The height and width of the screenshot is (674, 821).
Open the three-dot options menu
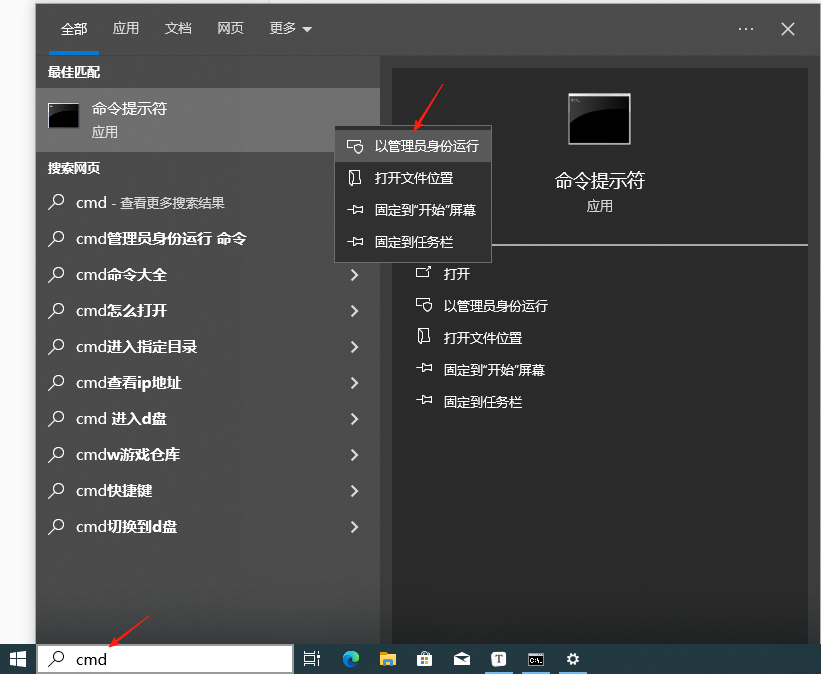746,29
